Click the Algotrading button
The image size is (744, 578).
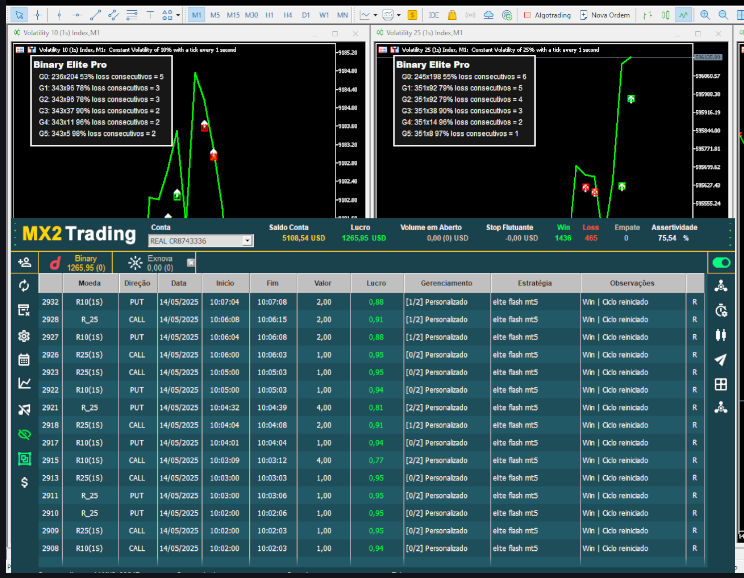pos(550,15)
